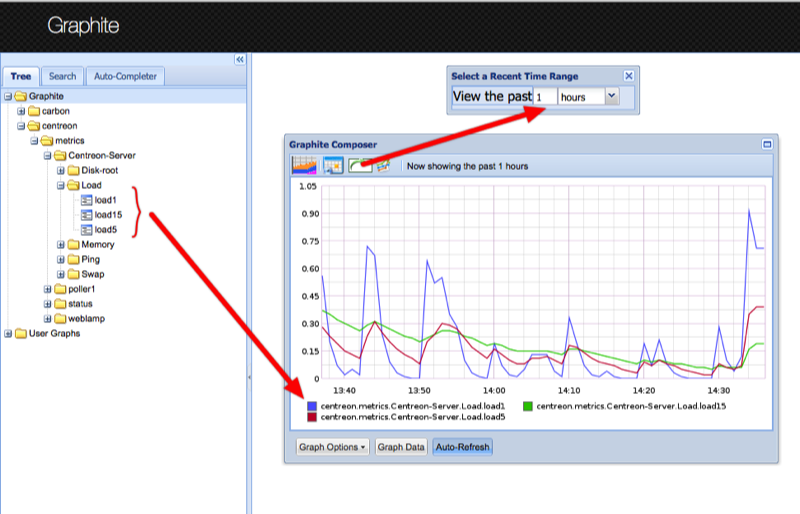The height and width of the screenshot is (514, 800).
Task: Open the Graph Options menu
Action: [333, 447]
